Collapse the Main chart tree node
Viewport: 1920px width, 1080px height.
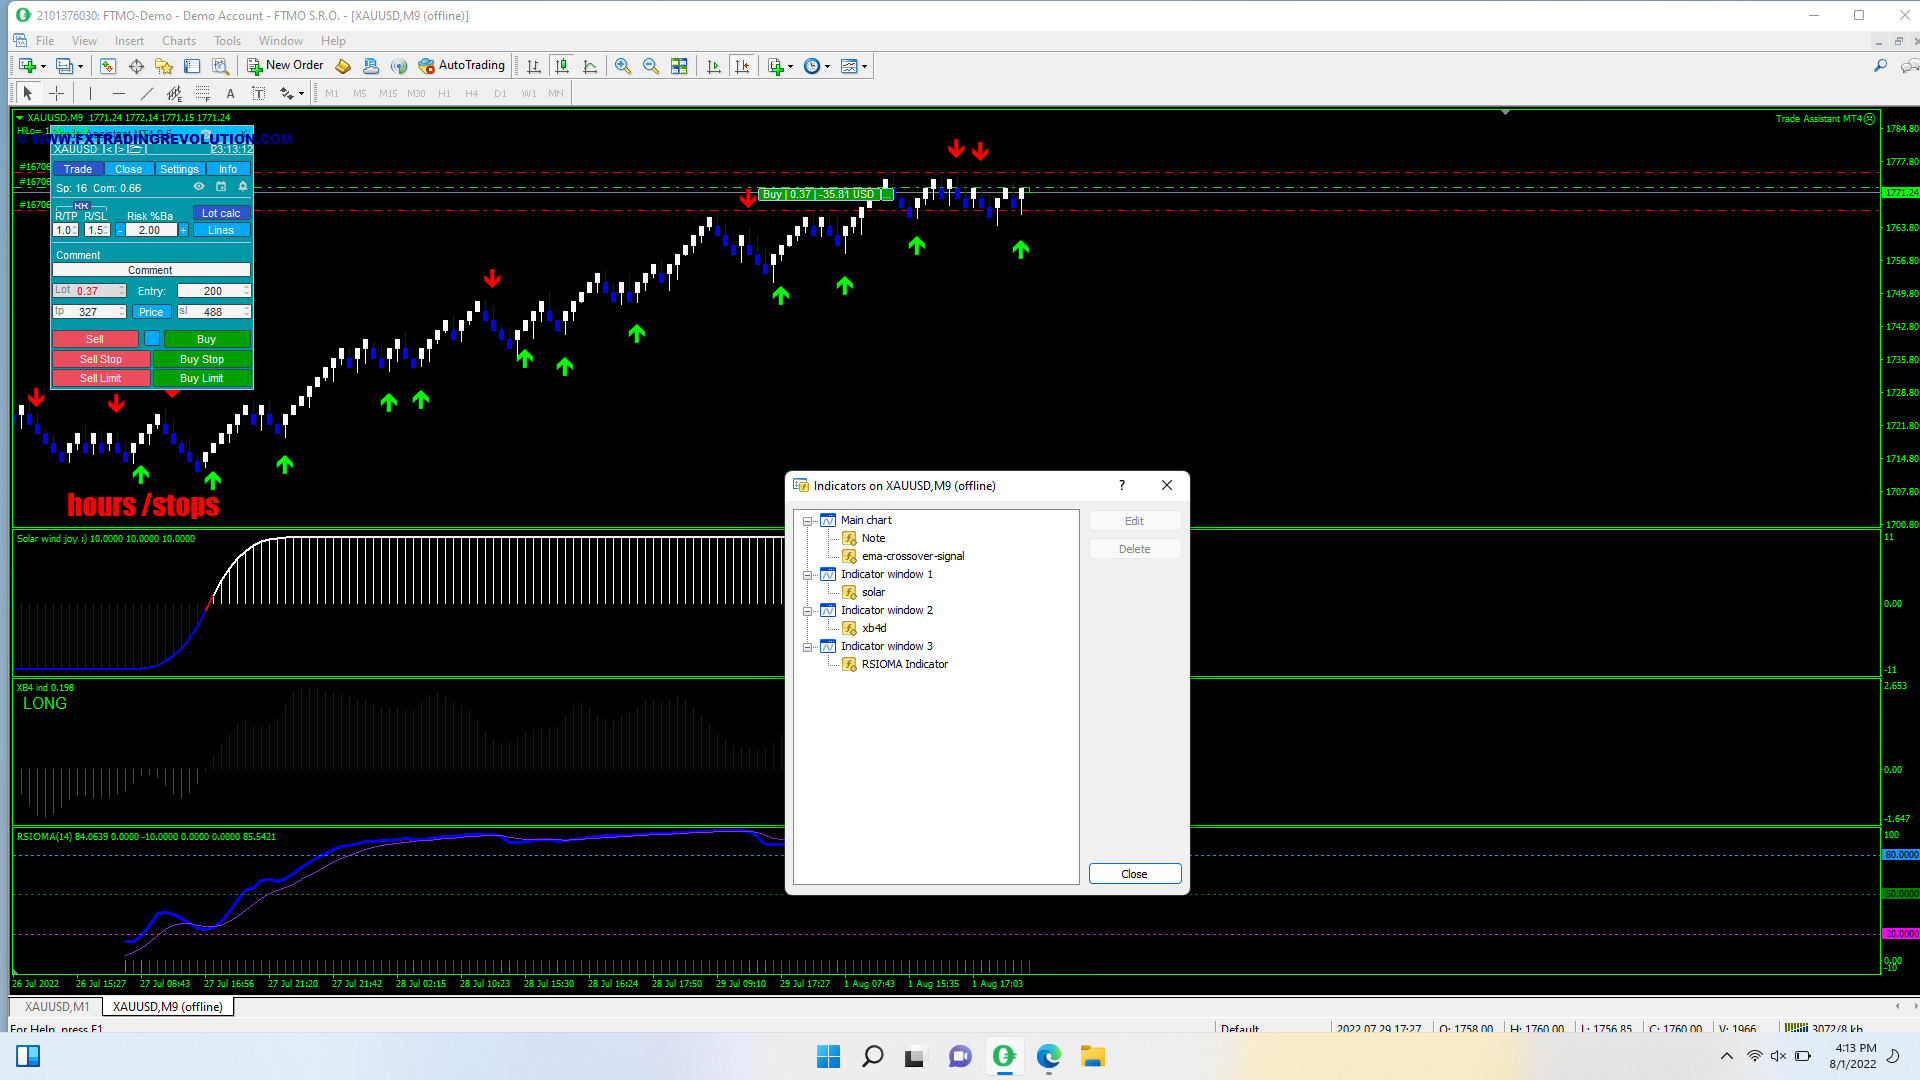tap(807, 521)
